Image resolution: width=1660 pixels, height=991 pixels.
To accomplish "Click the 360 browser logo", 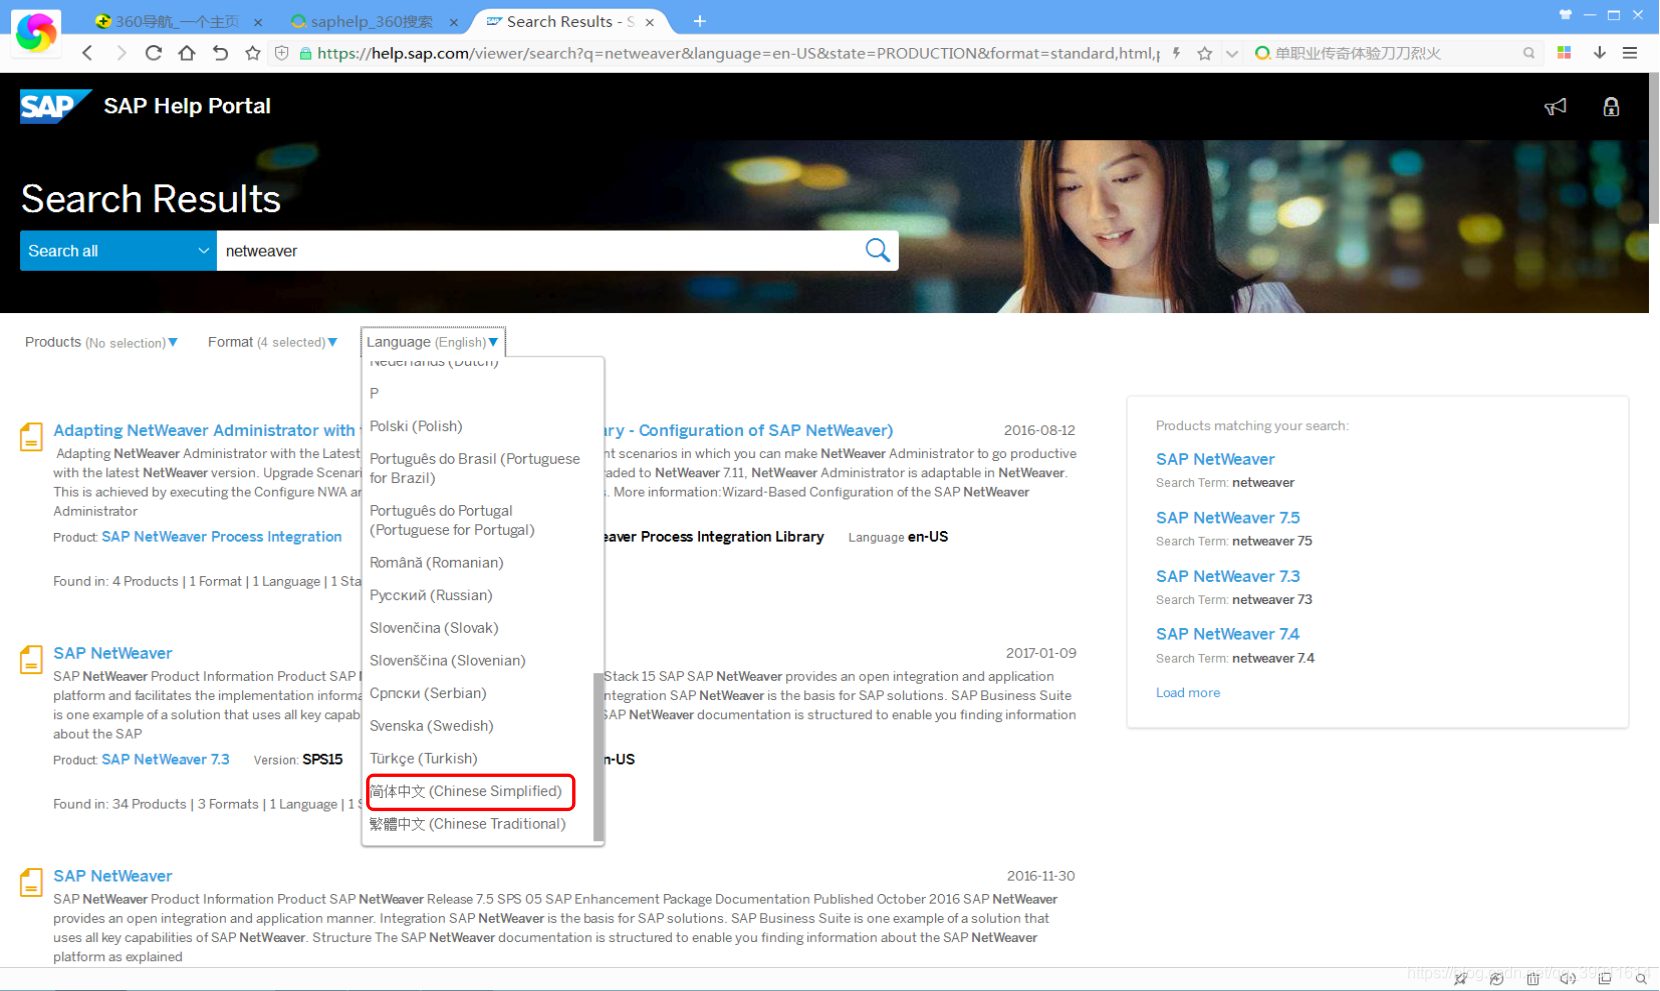I will [36, 33].
